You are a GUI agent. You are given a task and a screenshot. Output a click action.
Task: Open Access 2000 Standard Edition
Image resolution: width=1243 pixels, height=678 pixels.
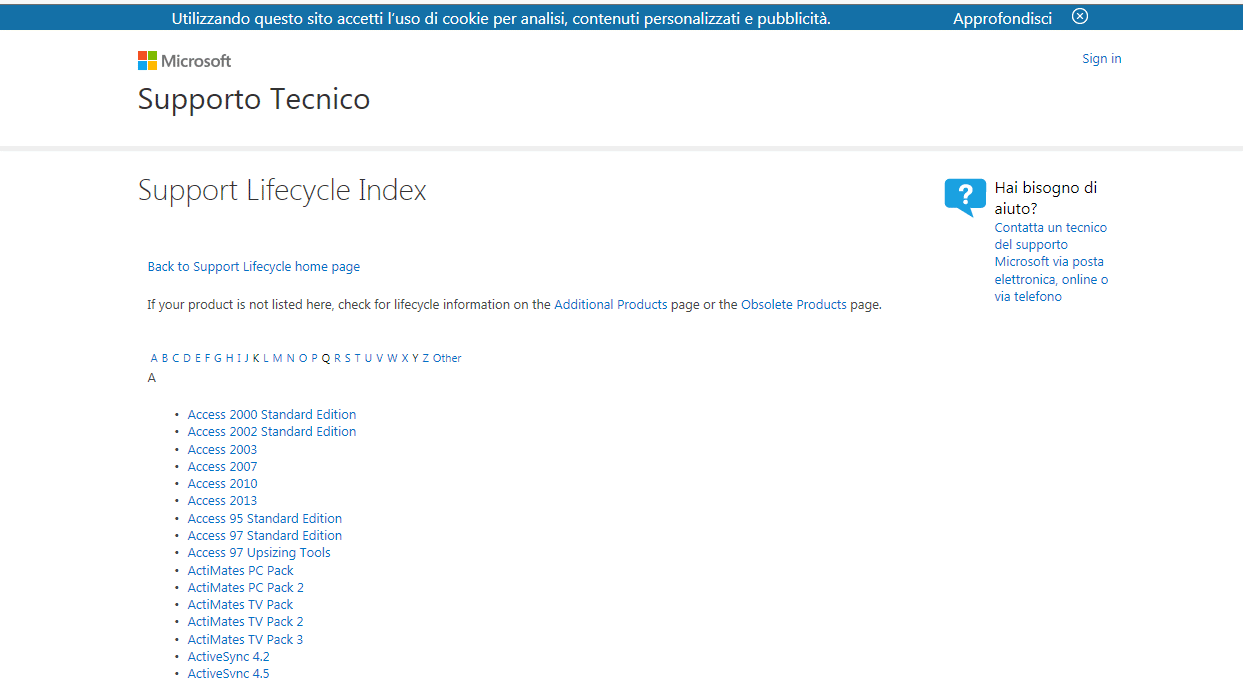272,415
